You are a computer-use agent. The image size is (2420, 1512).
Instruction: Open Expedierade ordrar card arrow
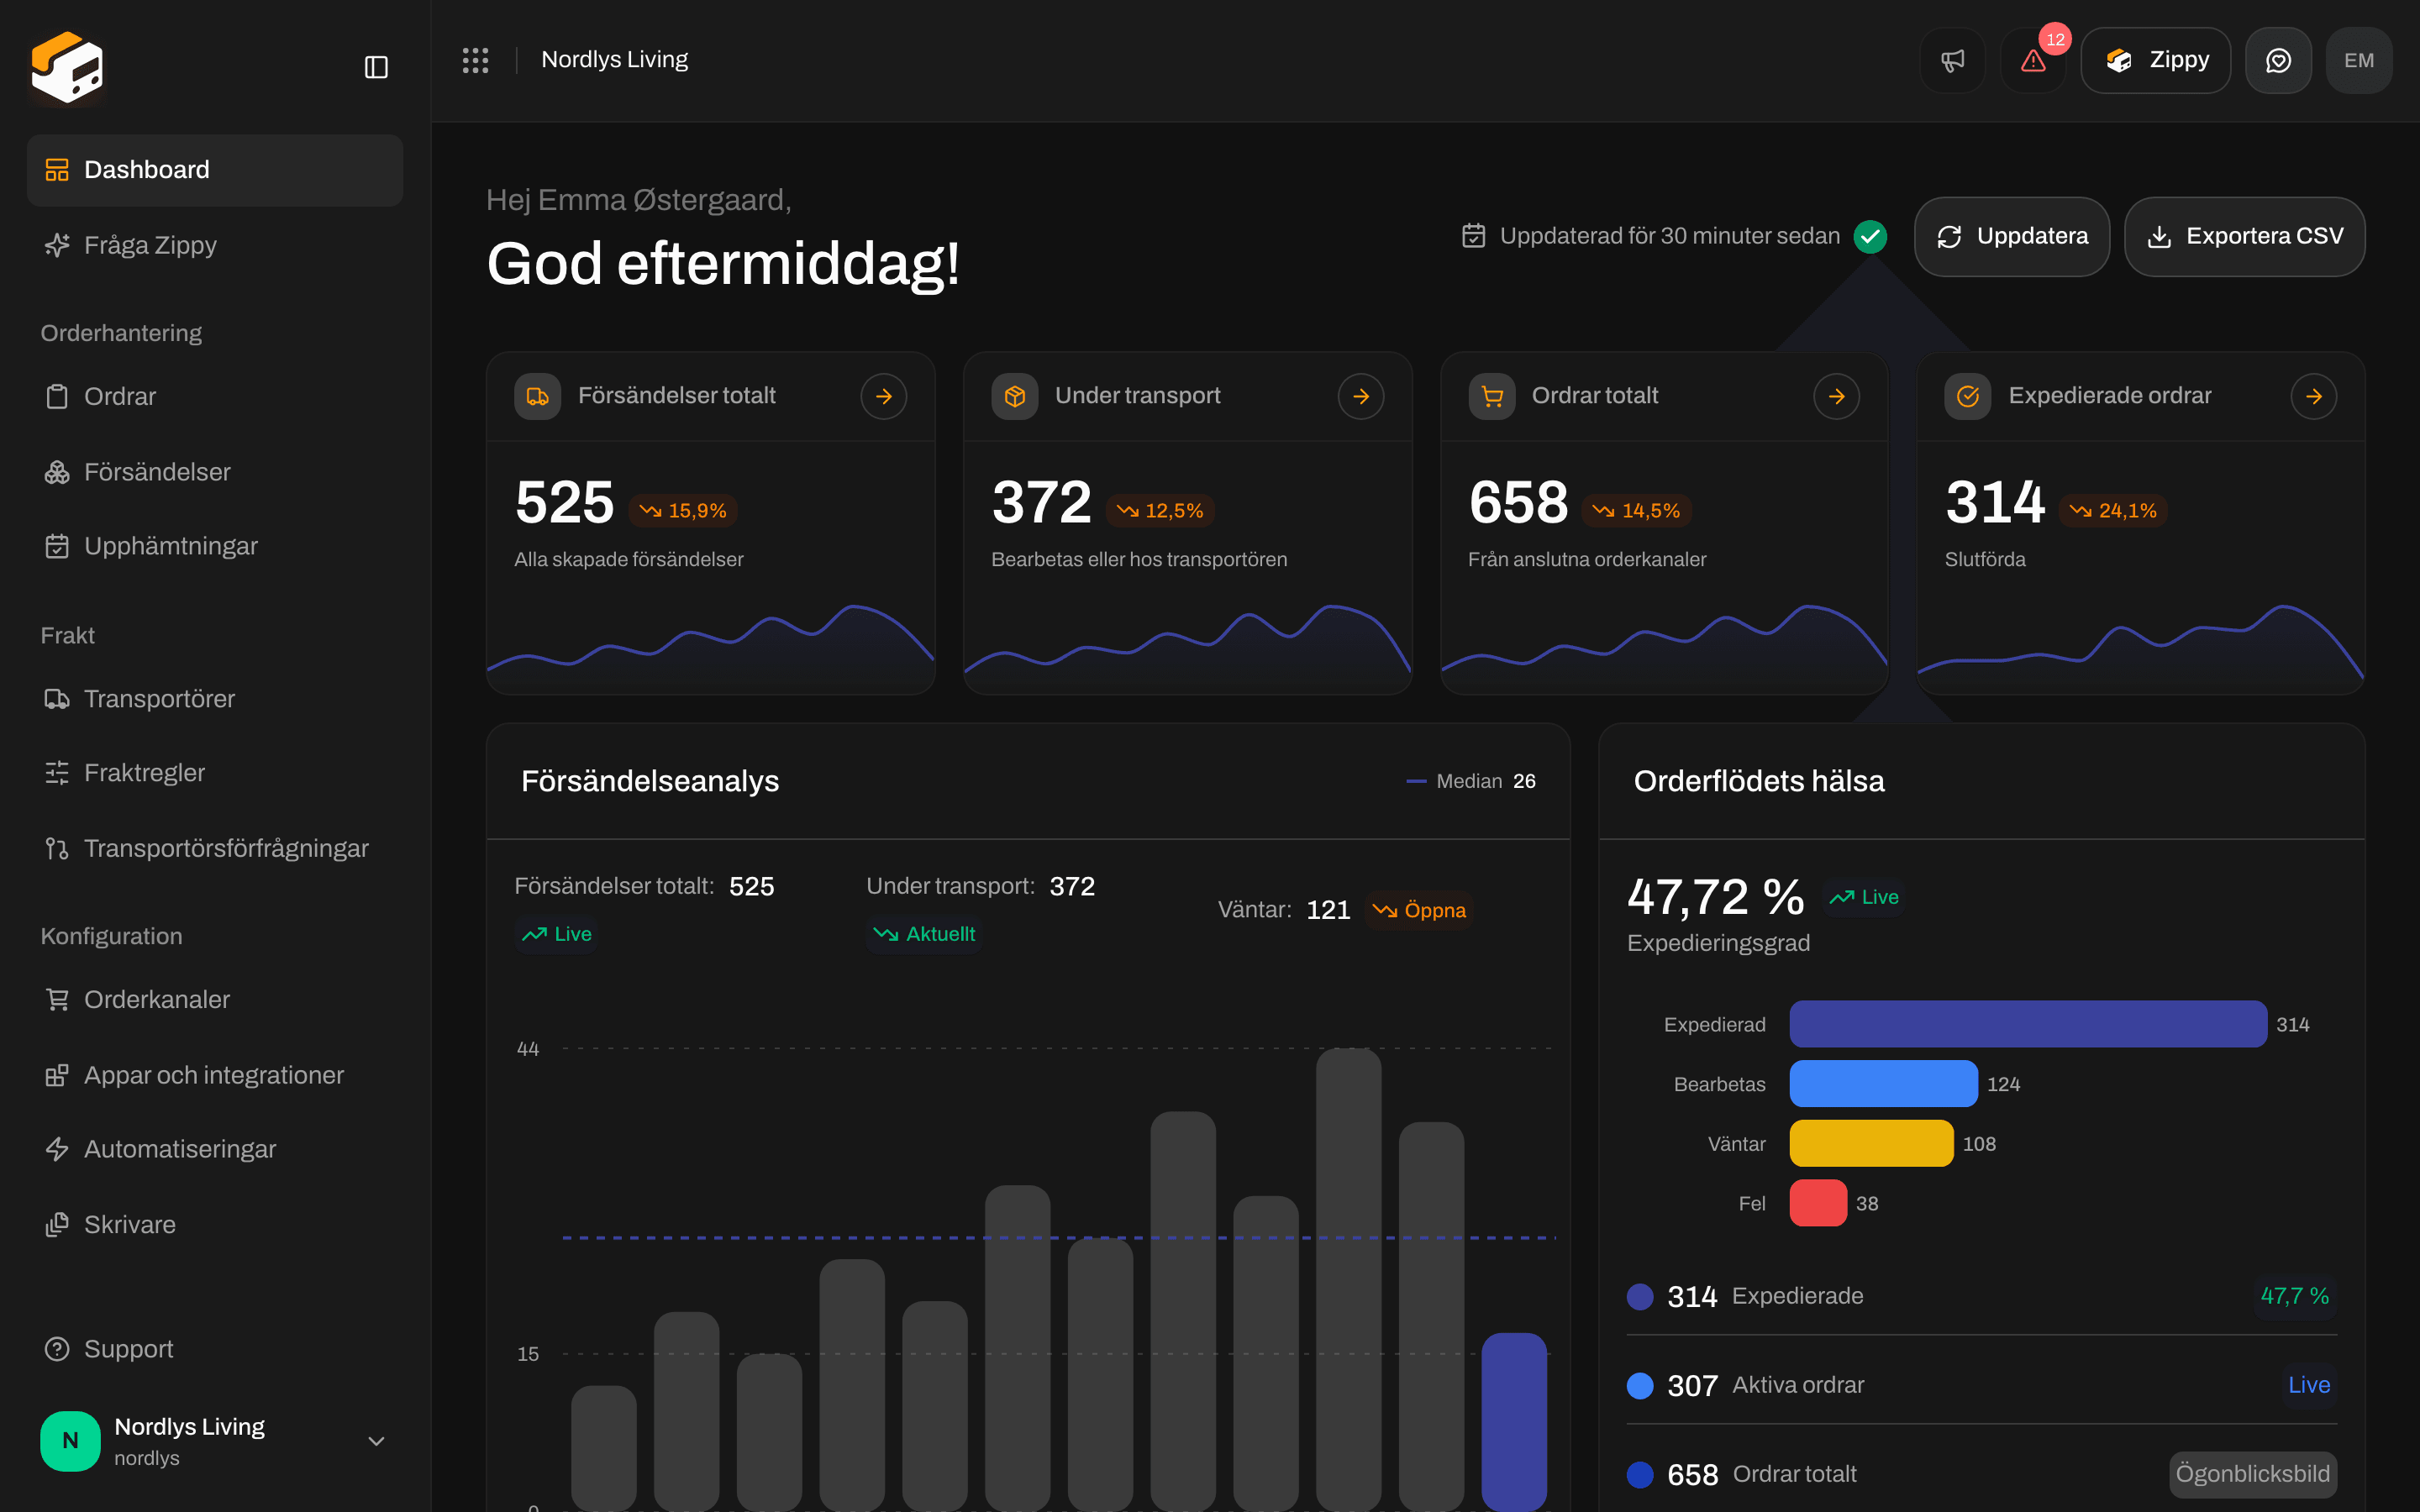pyautogui.click(x=2313, y=396)
